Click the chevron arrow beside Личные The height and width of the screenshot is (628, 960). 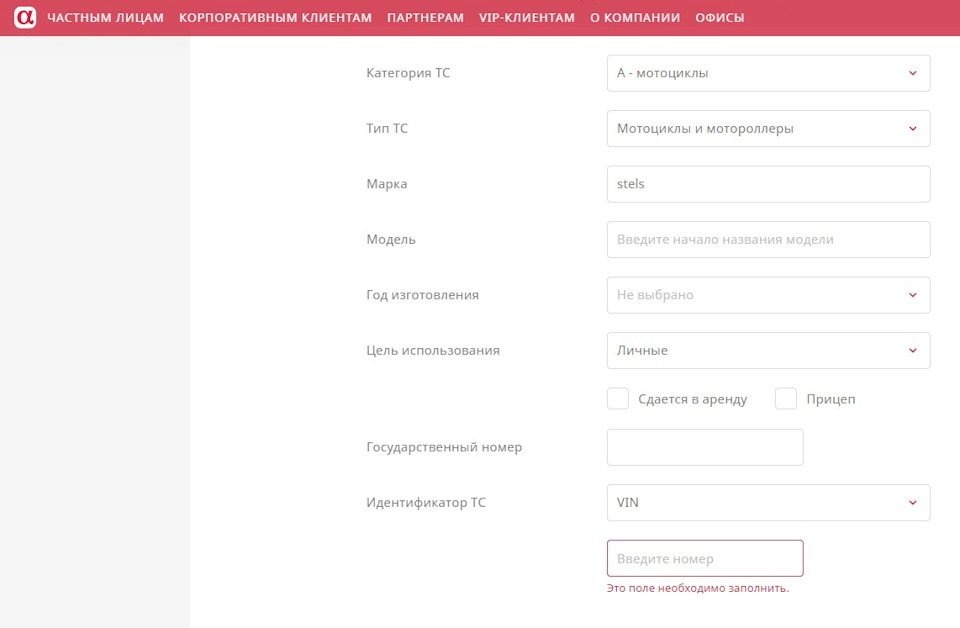(x=912, y=350)
